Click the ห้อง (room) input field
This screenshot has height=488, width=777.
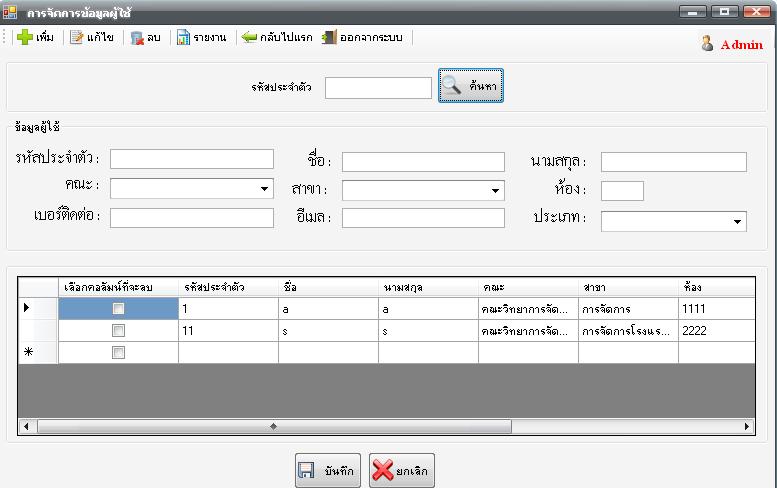[x=622, y=191]
